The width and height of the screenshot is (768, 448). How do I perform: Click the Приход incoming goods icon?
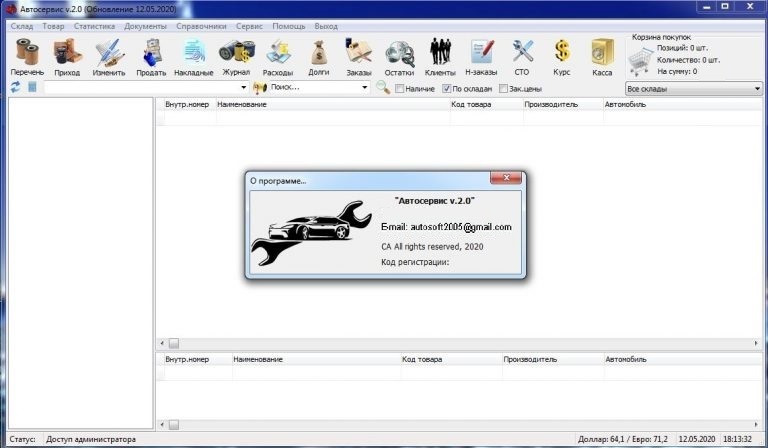(67, 56)
